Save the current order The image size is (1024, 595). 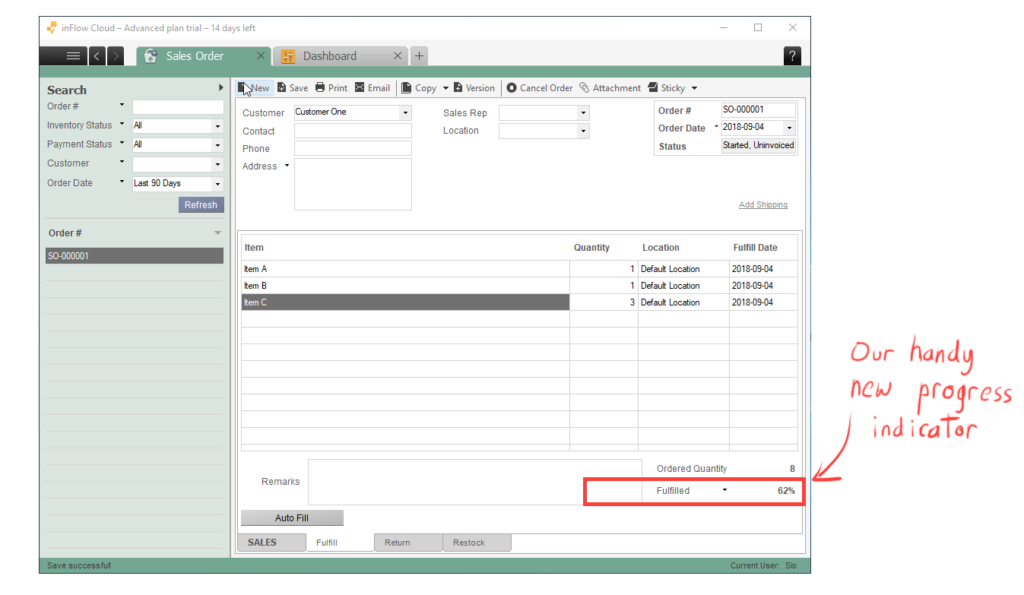[293, 88]
